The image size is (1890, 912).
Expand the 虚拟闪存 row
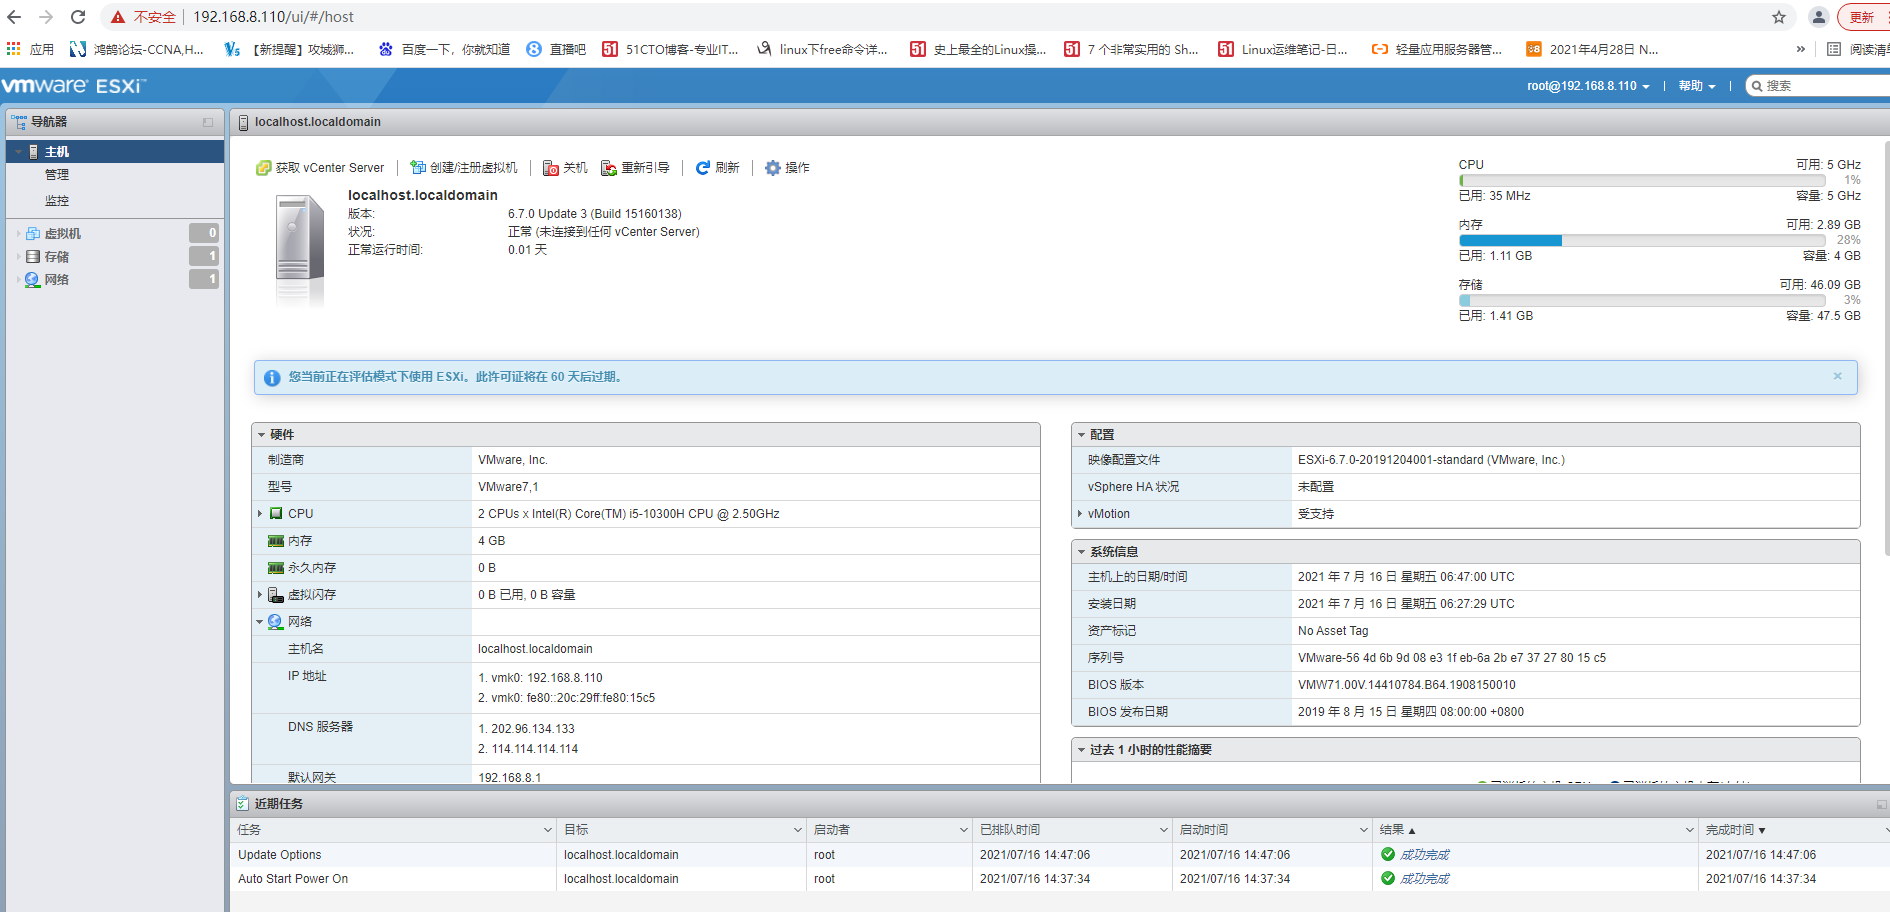260,595
